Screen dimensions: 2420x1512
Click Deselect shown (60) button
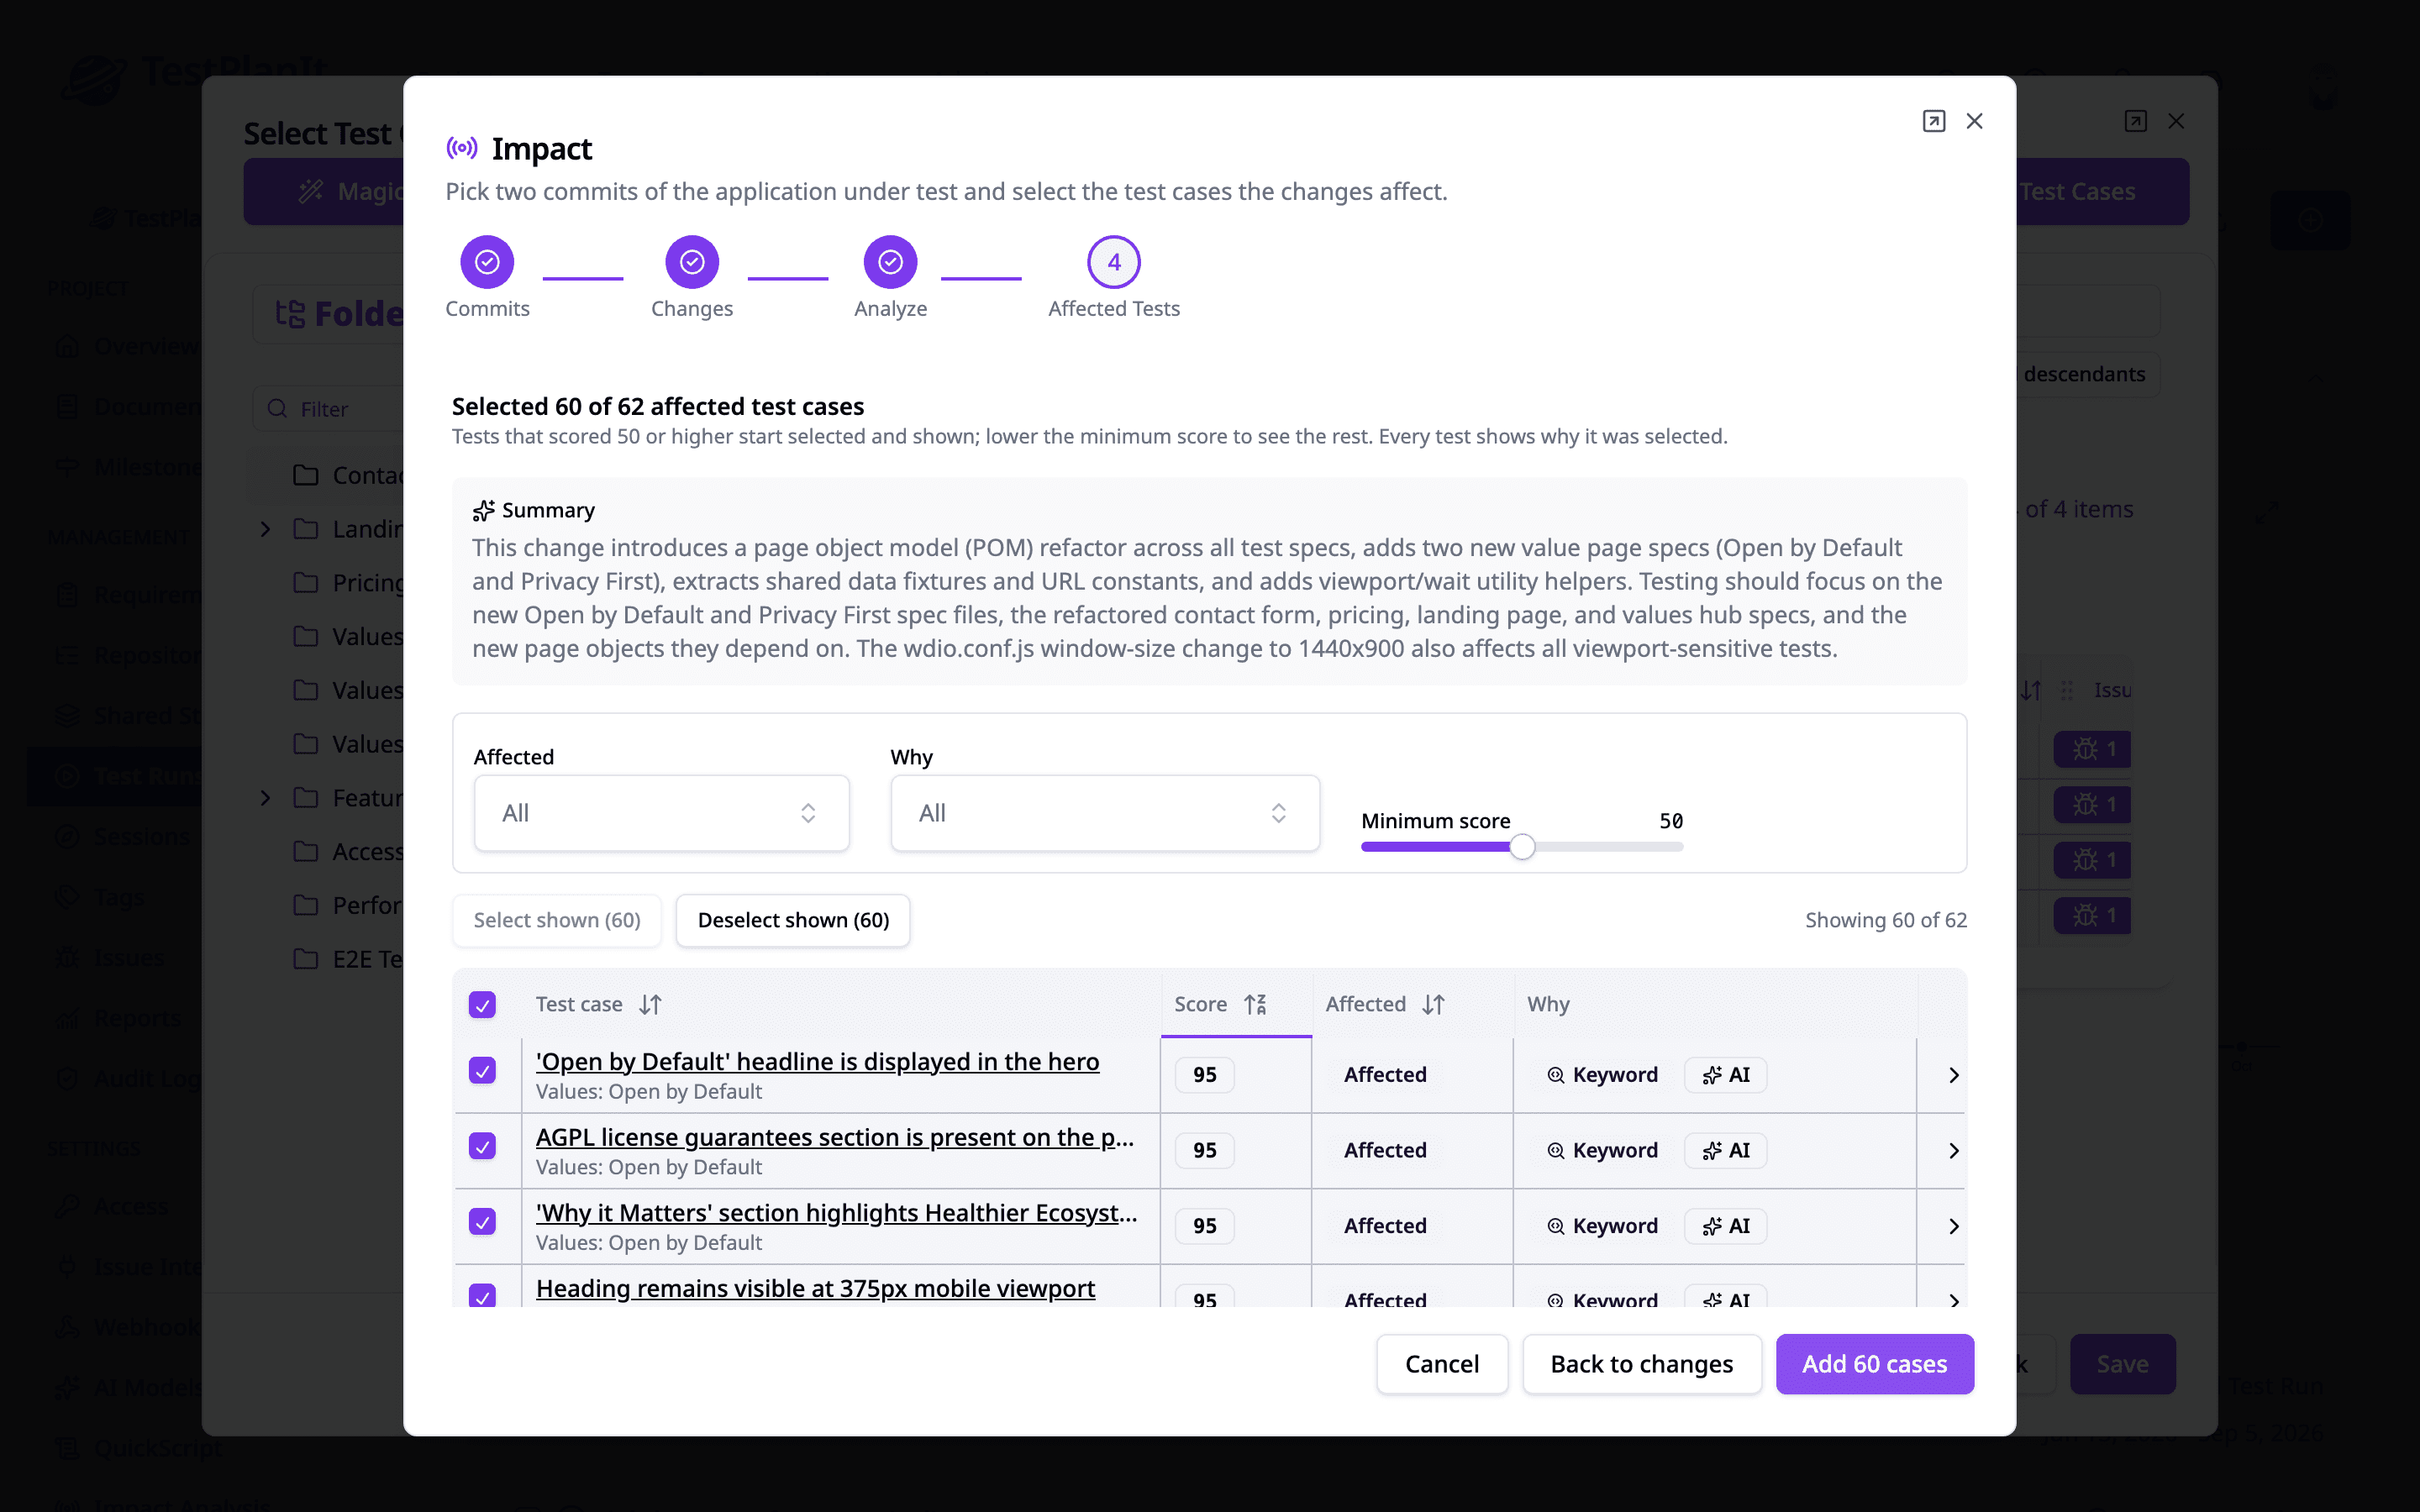(793, 920)
